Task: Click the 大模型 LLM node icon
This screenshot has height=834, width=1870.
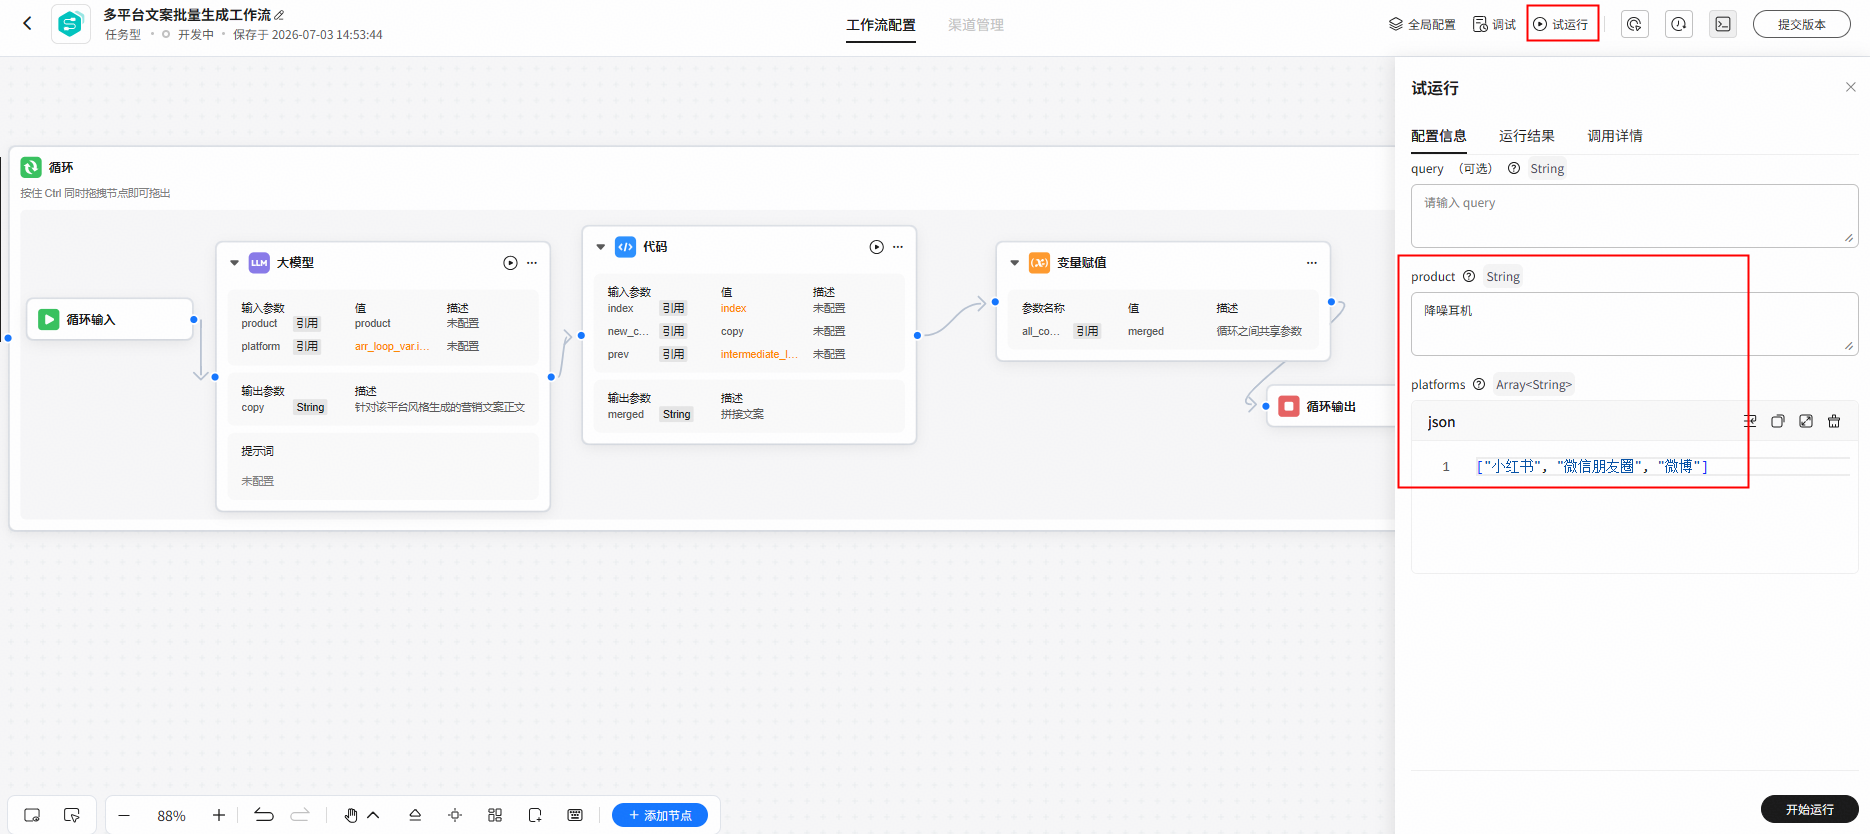Action: tap(259, 262)
